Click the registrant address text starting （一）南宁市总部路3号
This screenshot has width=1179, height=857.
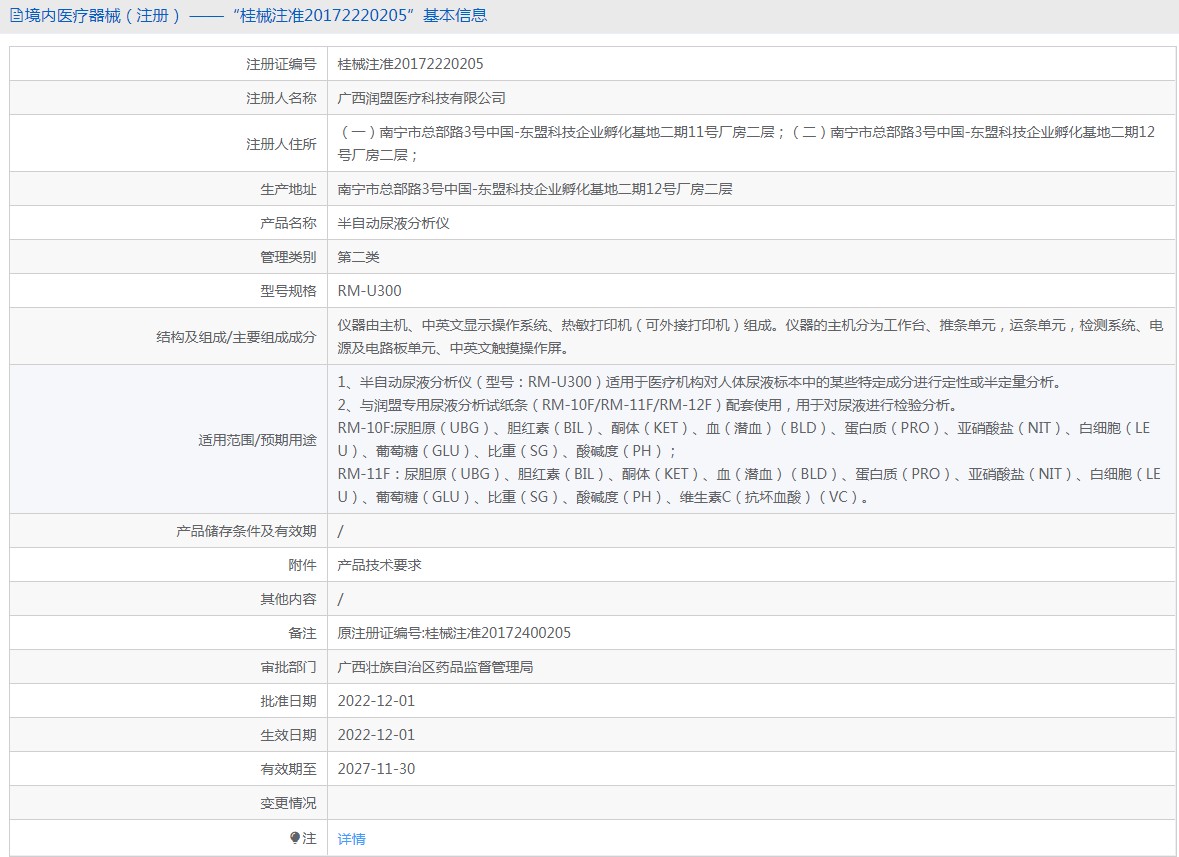pyautogui.click(x=746, y=144)
